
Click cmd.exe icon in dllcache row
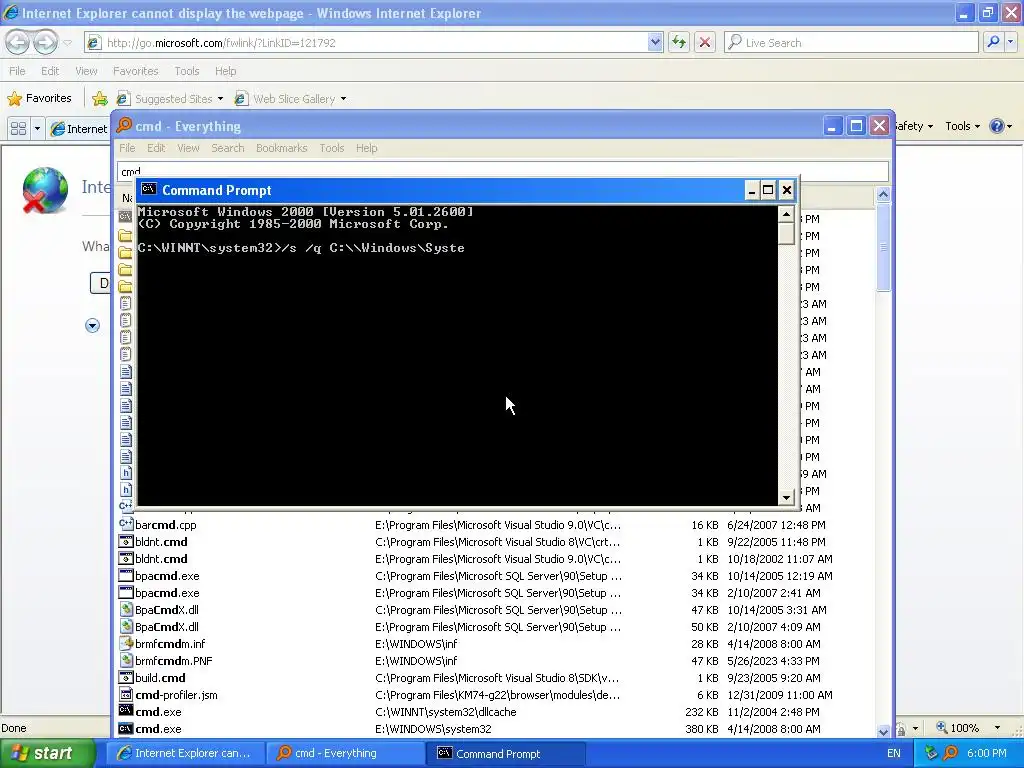(x=125, y=711)
